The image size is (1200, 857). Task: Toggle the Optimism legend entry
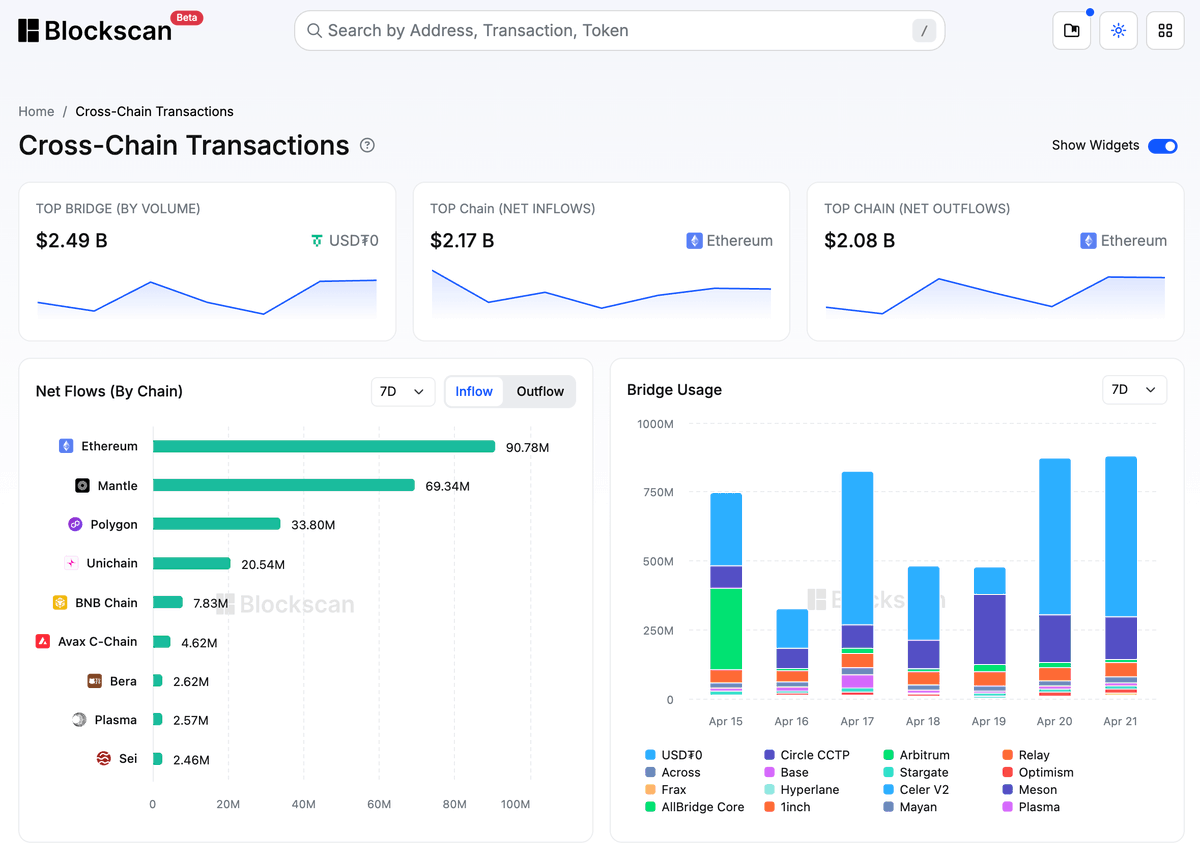pyautogui.click(x=1038, y=772)
